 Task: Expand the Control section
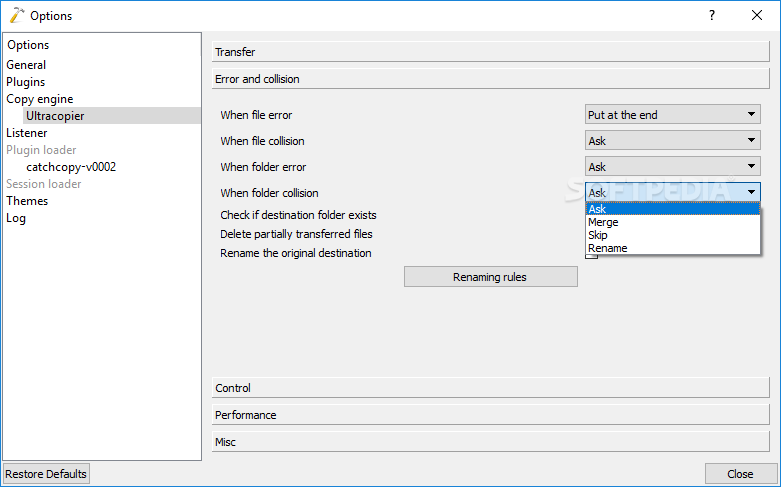pyautogui.click(x=489, y=388)
